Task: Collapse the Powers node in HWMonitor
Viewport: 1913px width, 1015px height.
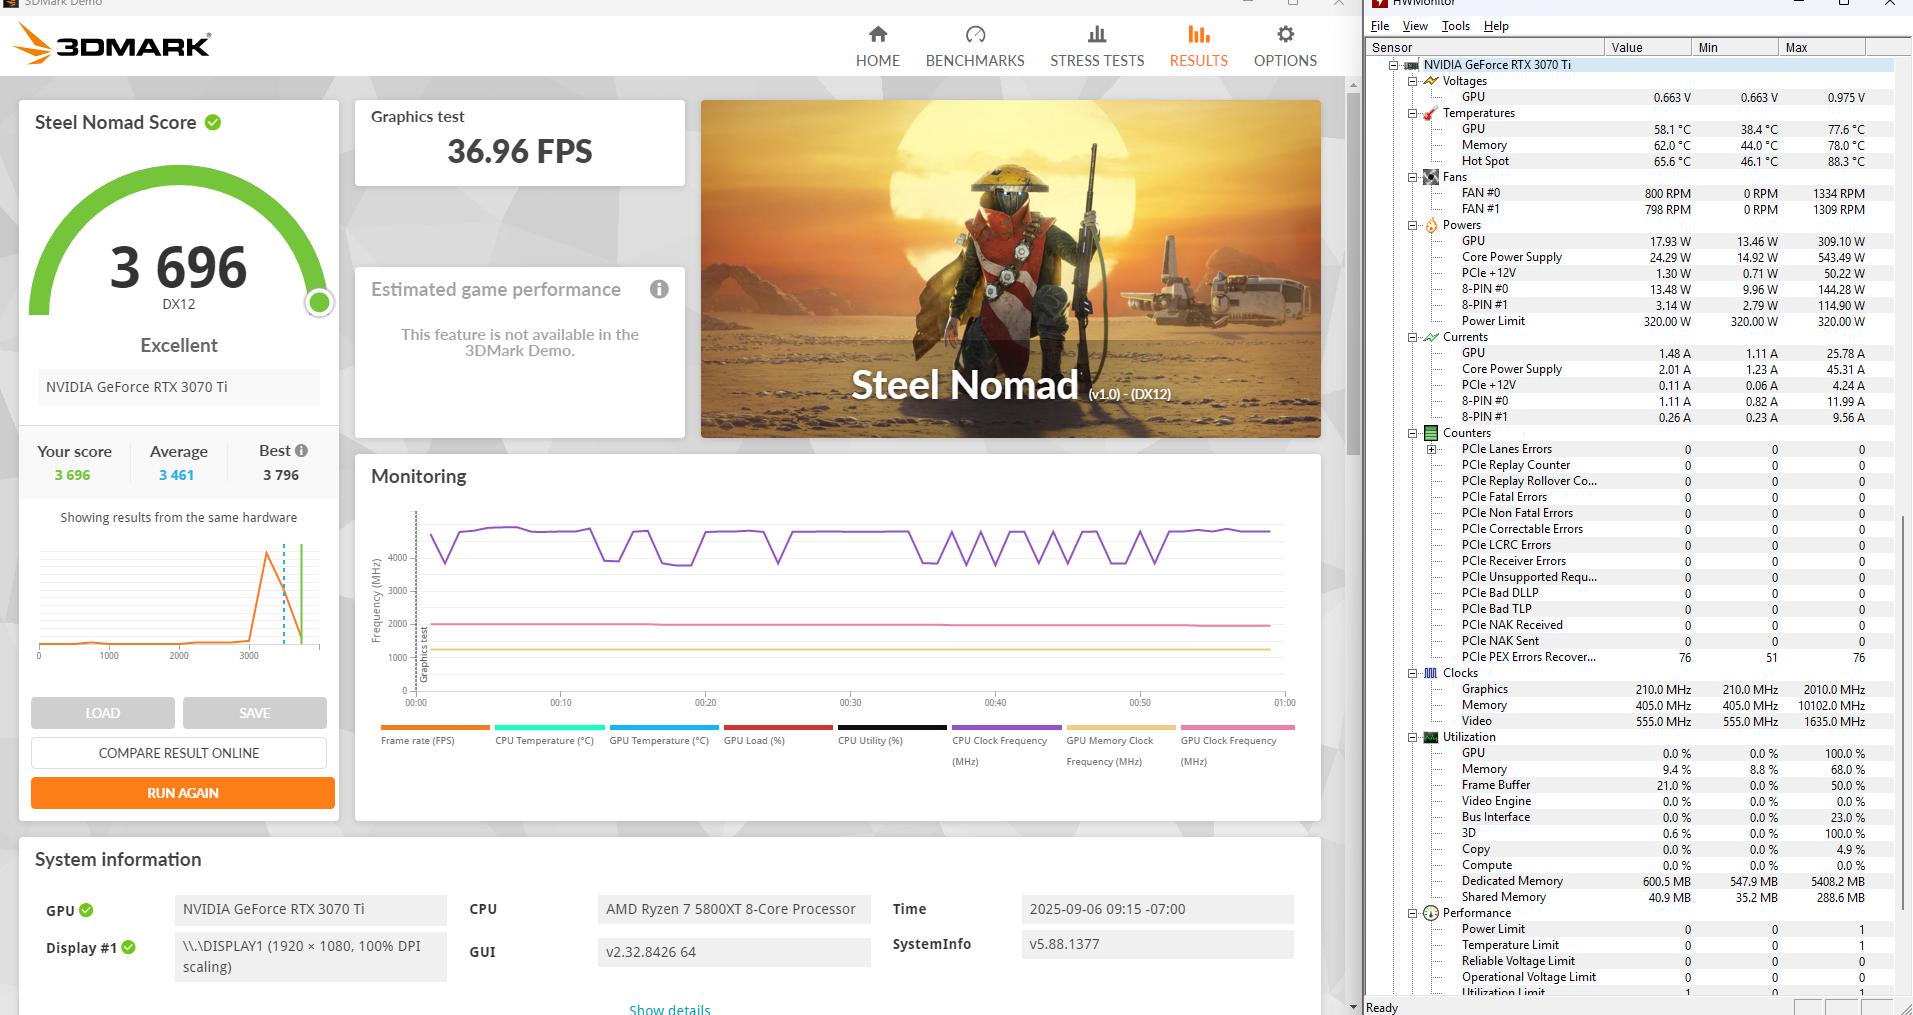Action: [1412, 225]
